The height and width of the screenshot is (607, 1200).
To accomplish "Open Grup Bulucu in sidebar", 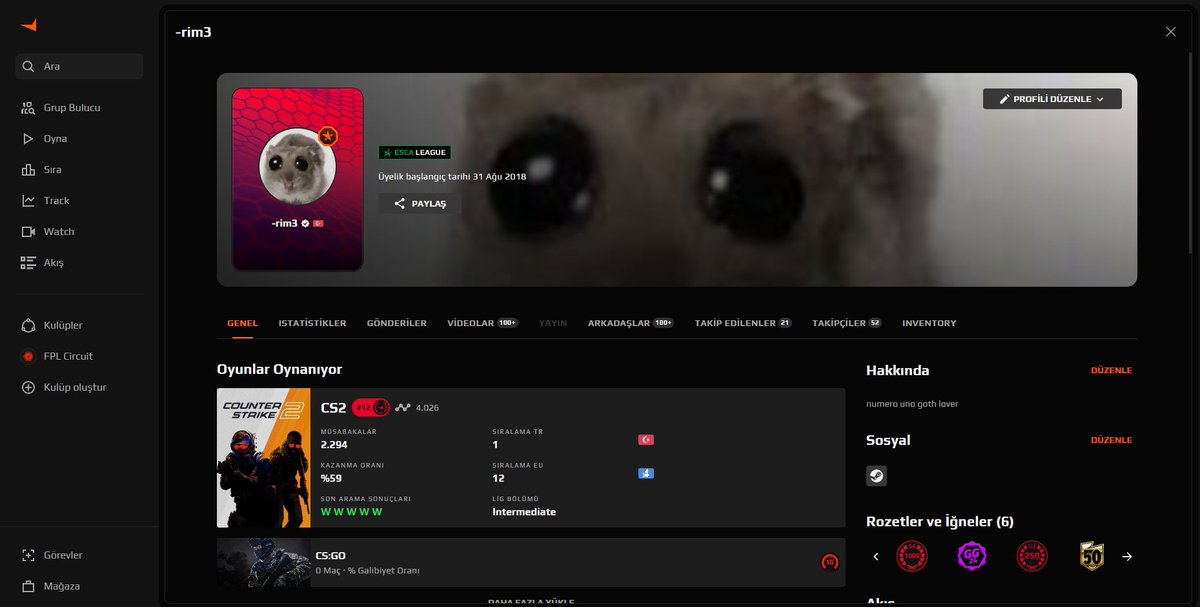I will (x=60, y=107).
